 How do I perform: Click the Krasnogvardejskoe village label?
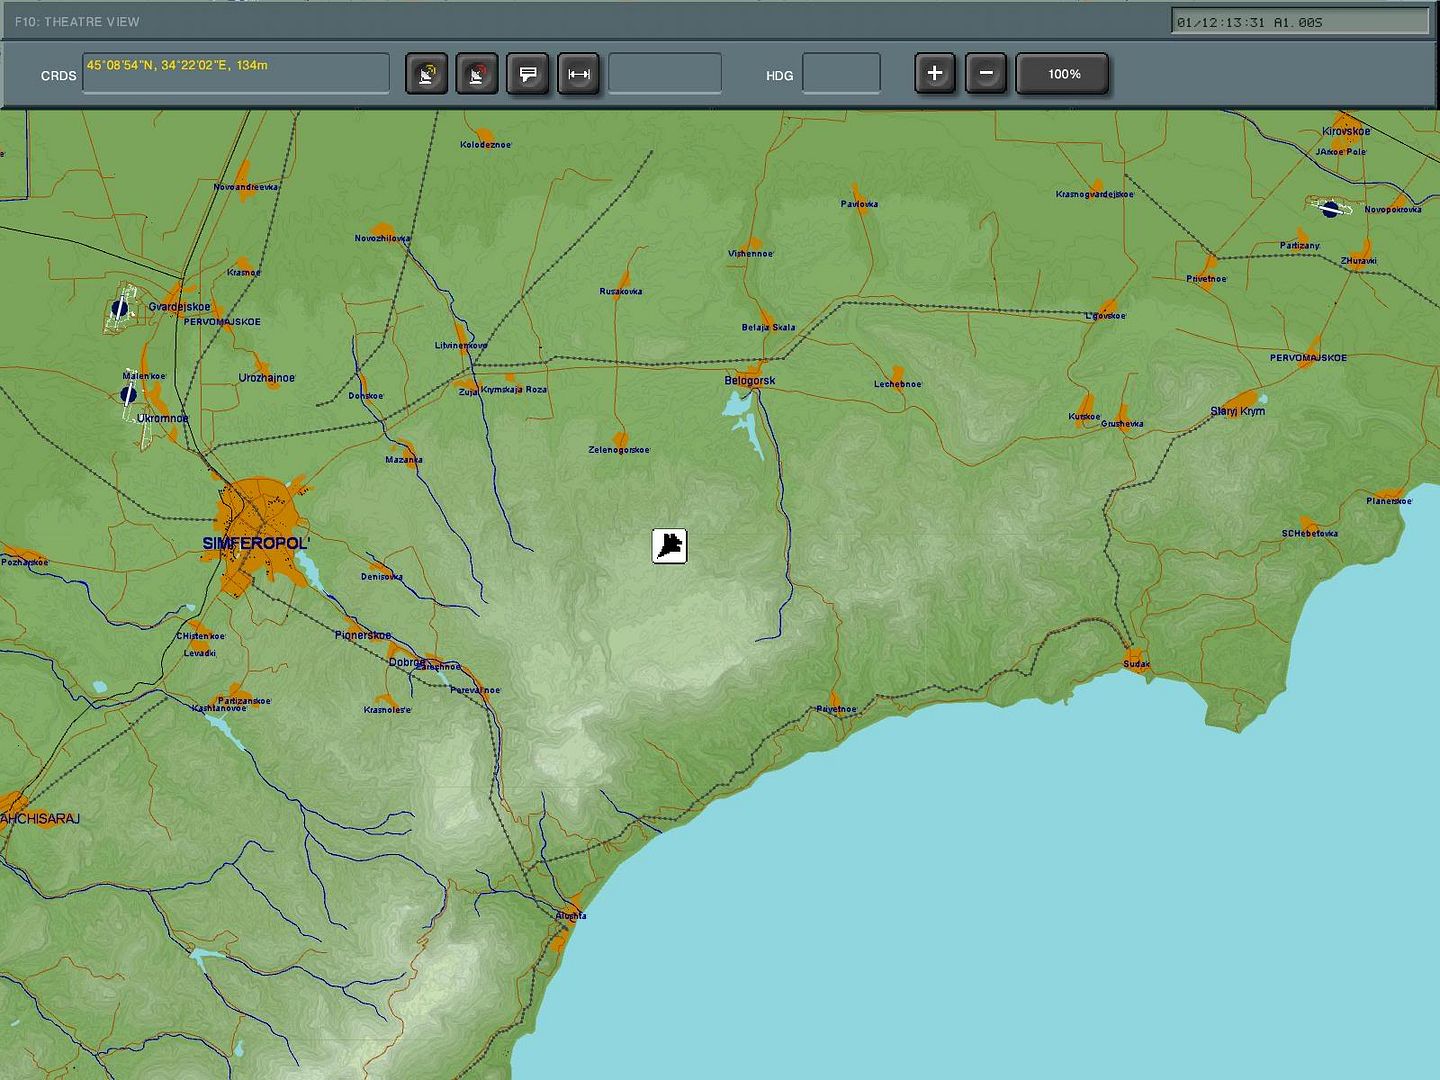coord(1095,194)
